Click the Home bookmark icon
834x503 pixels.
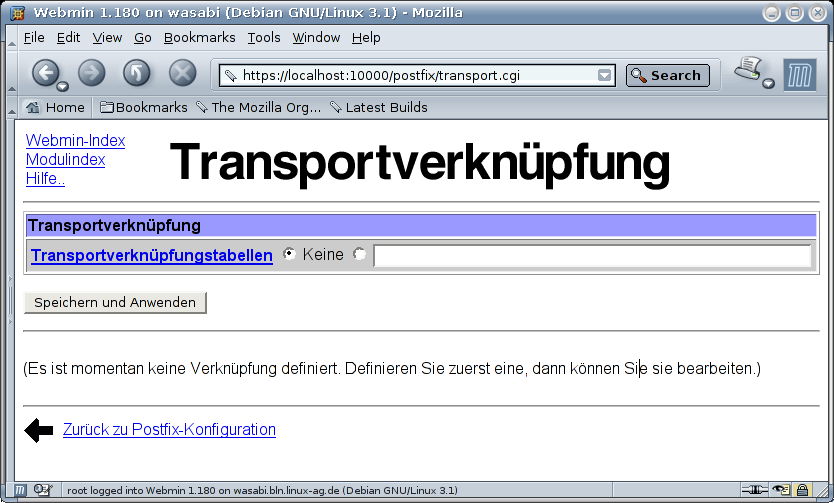(33, 107)
